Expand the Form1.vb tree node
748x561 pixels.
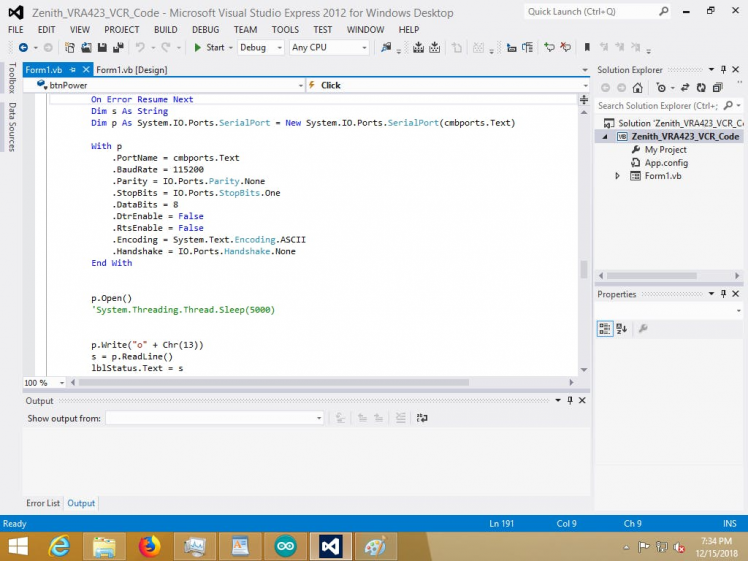point(618,176)
